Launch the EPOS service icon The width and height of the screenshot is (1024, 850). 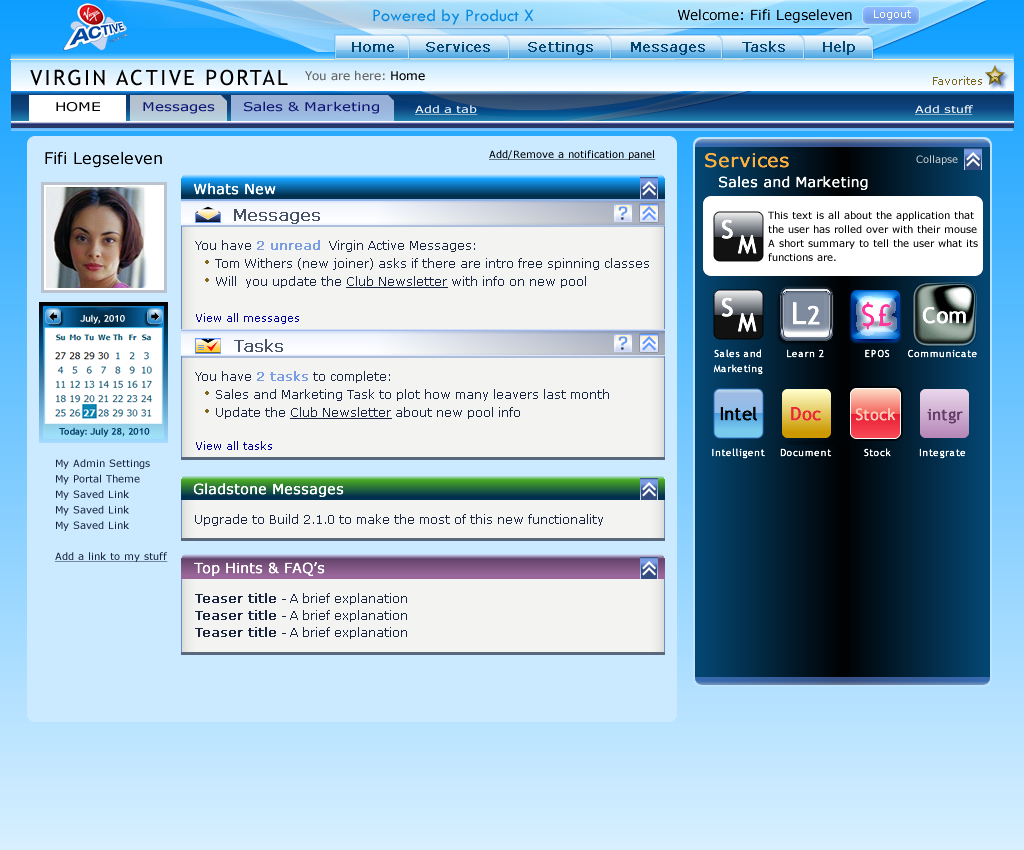[x=875, y=315]
